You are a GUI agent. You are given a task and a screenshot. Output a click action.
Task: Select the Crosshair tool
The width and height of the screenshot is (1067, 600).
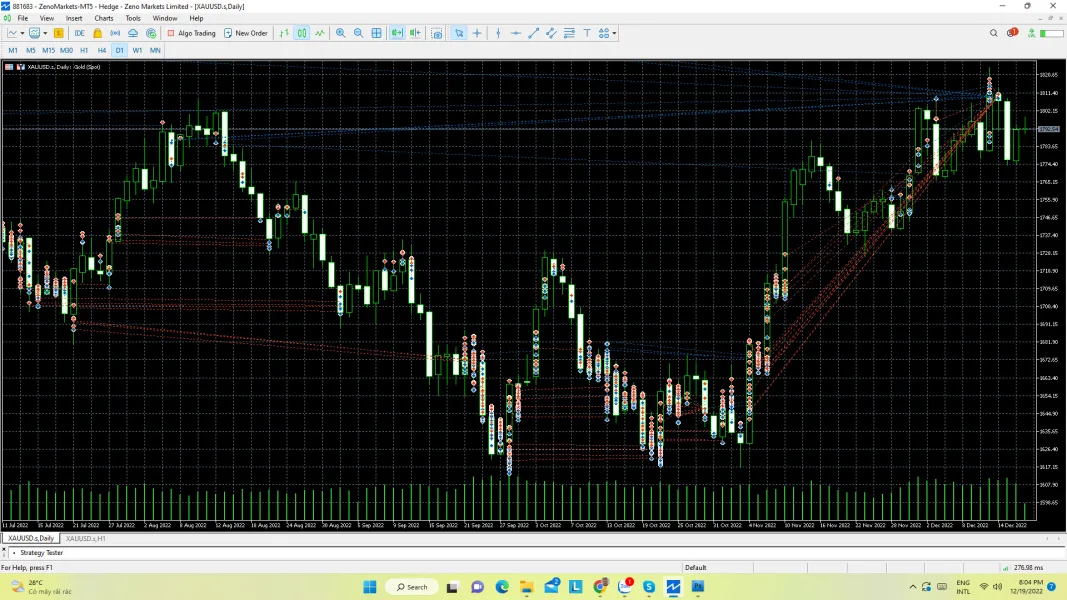pyautogui.click(x=477, y=33)
